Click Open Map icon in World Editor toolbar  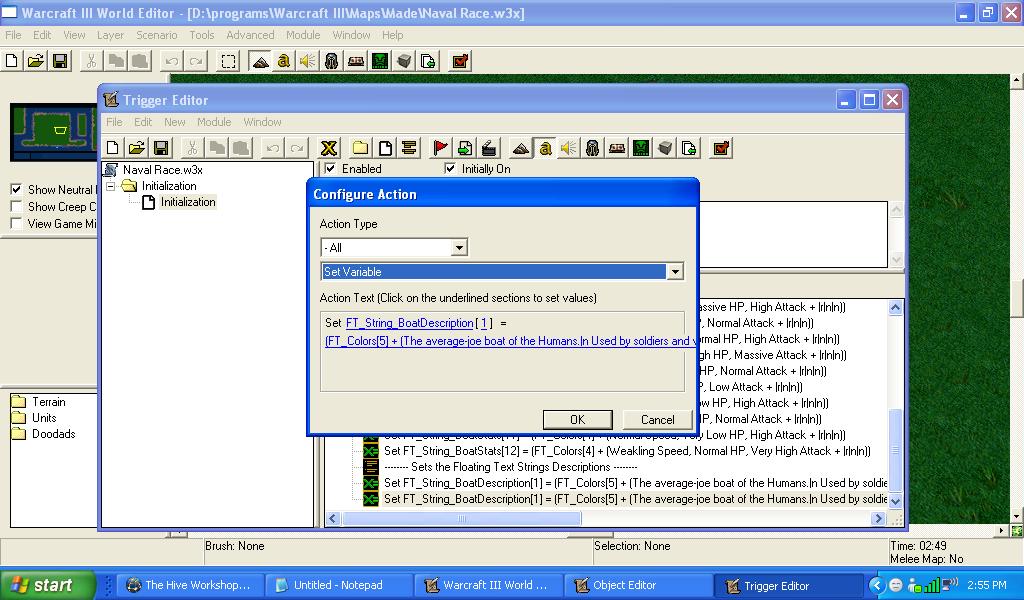coord(35,61)
